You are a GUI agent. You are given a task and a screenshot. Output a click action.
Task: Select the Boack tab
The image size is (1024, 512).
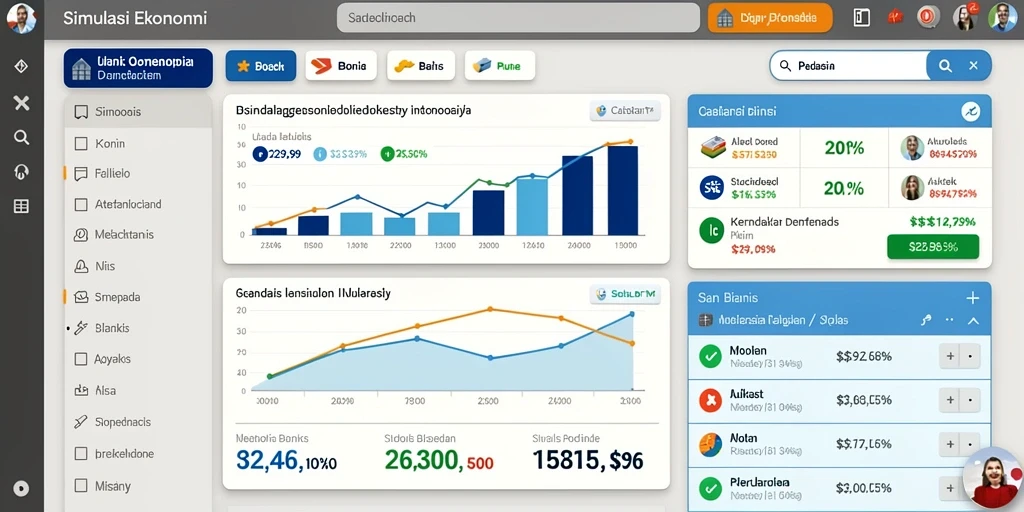pyautogui.click(x=261, y=66)
